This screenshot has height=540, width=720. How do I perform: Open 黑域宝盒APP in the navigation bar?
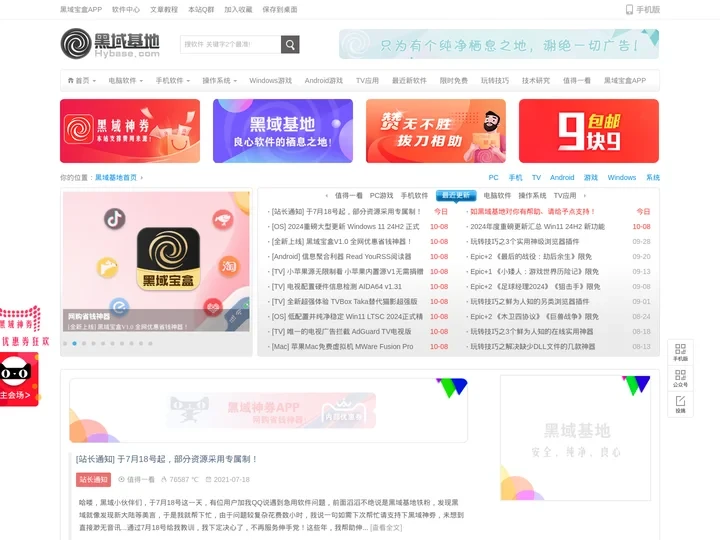(624, 80)
